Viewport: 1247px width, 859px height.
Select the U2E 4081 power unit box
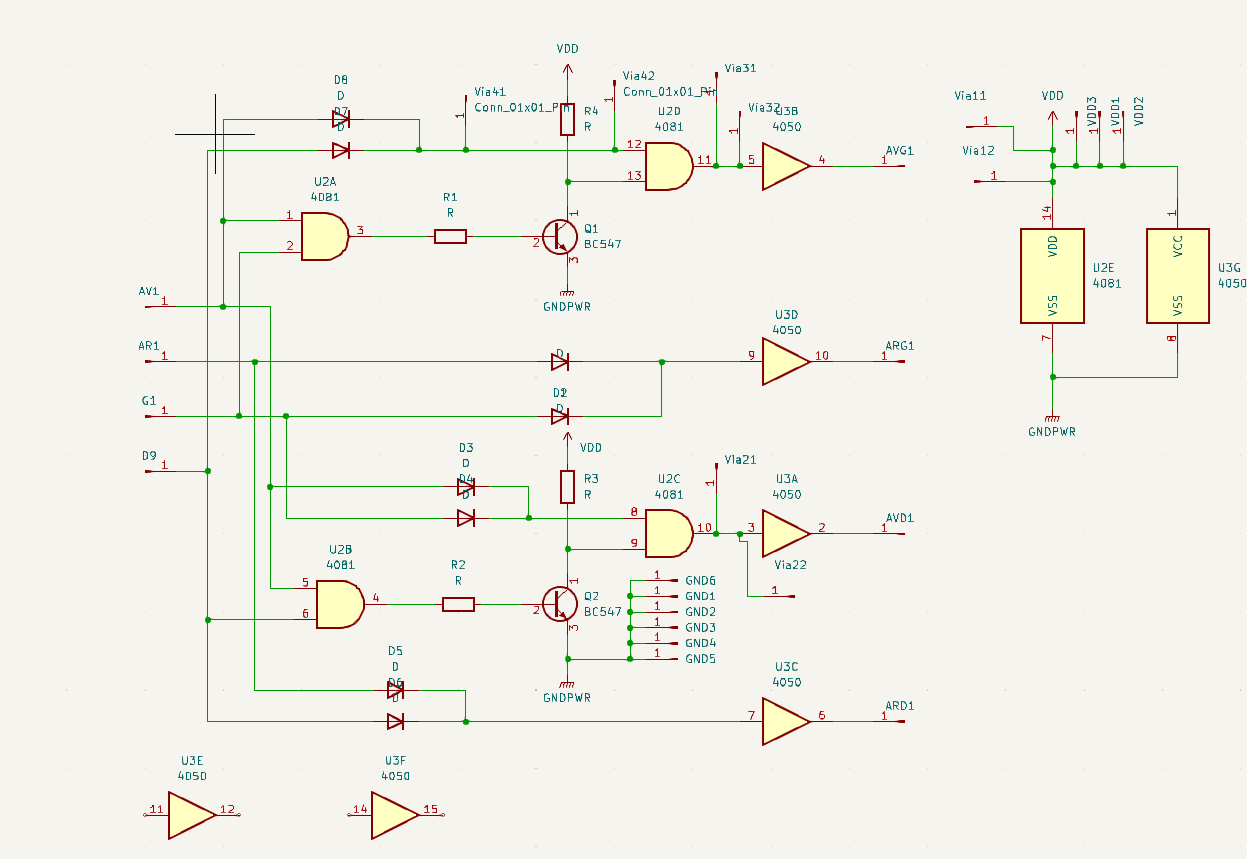[1052, 276]
